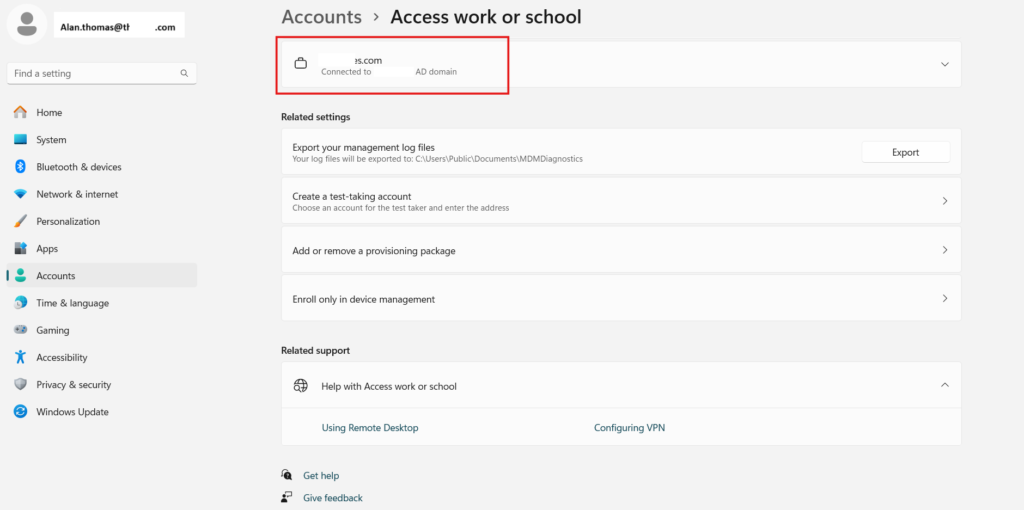Select Network & internet category

(102, 194)
